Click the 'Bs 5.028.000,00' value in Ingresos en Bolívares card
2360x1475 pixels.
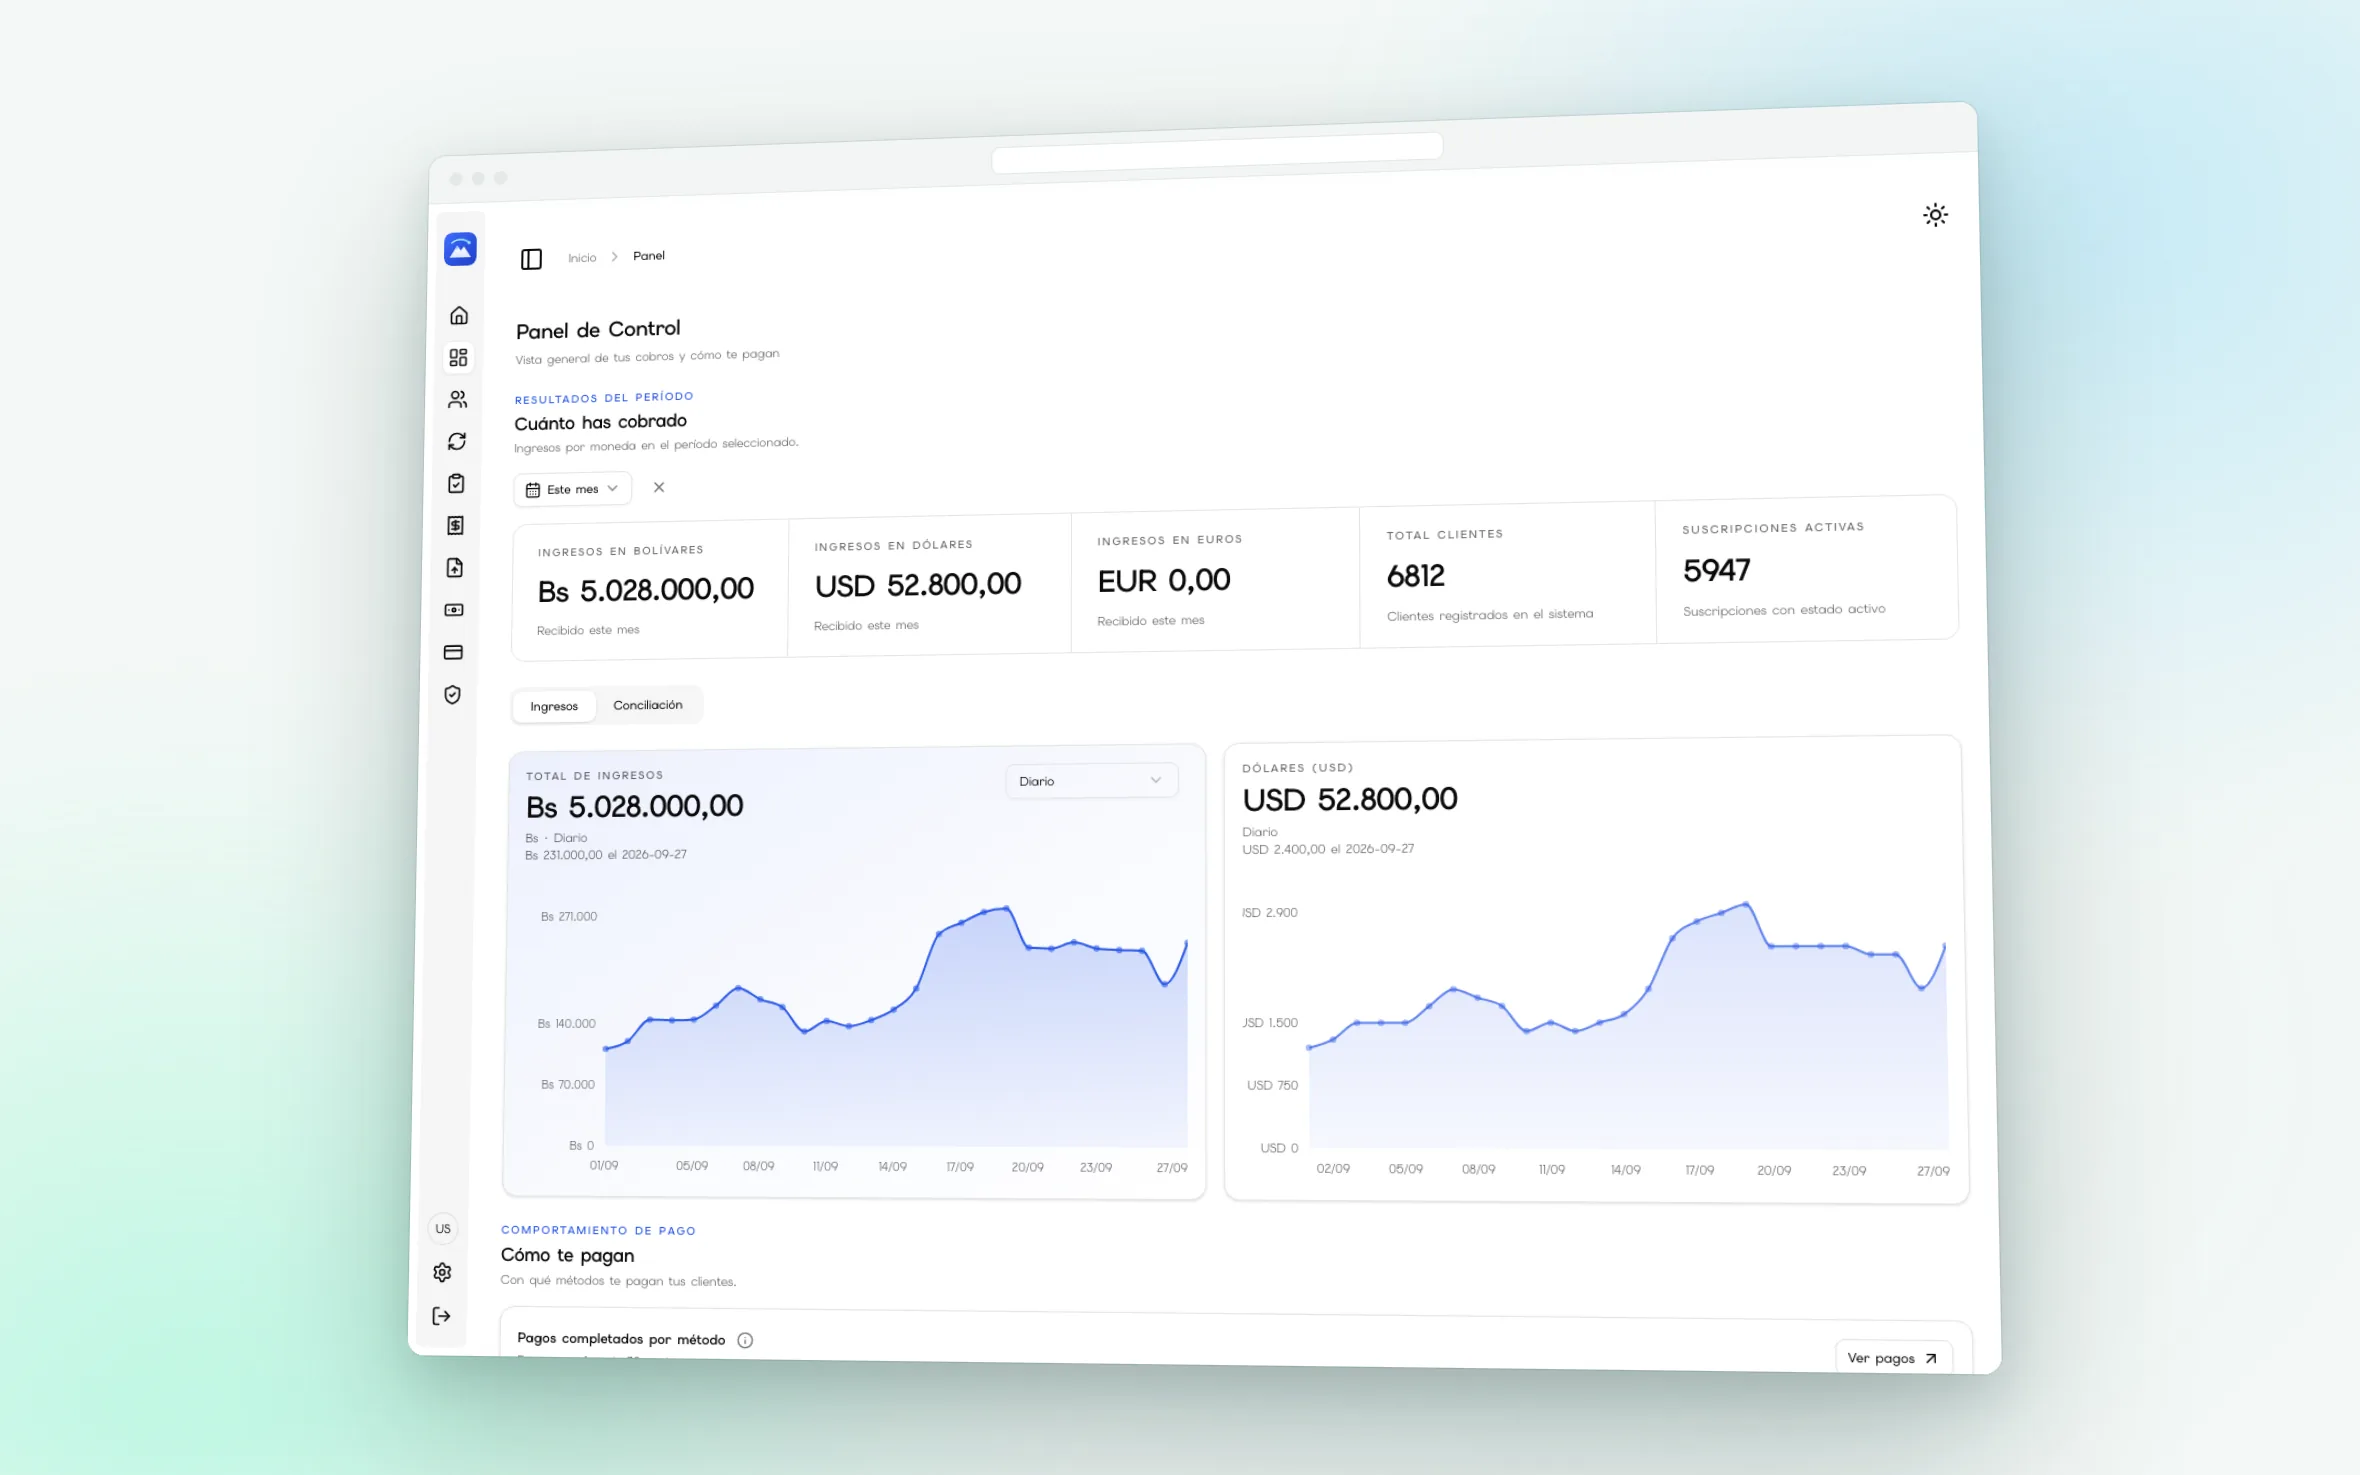tap(646, 590)
